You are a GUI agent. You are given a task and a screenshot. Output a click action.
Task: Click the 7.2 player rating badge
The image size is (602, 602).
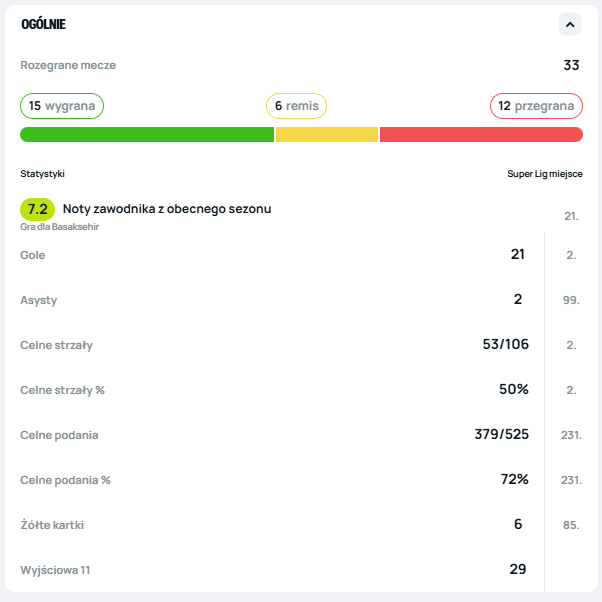37,209
